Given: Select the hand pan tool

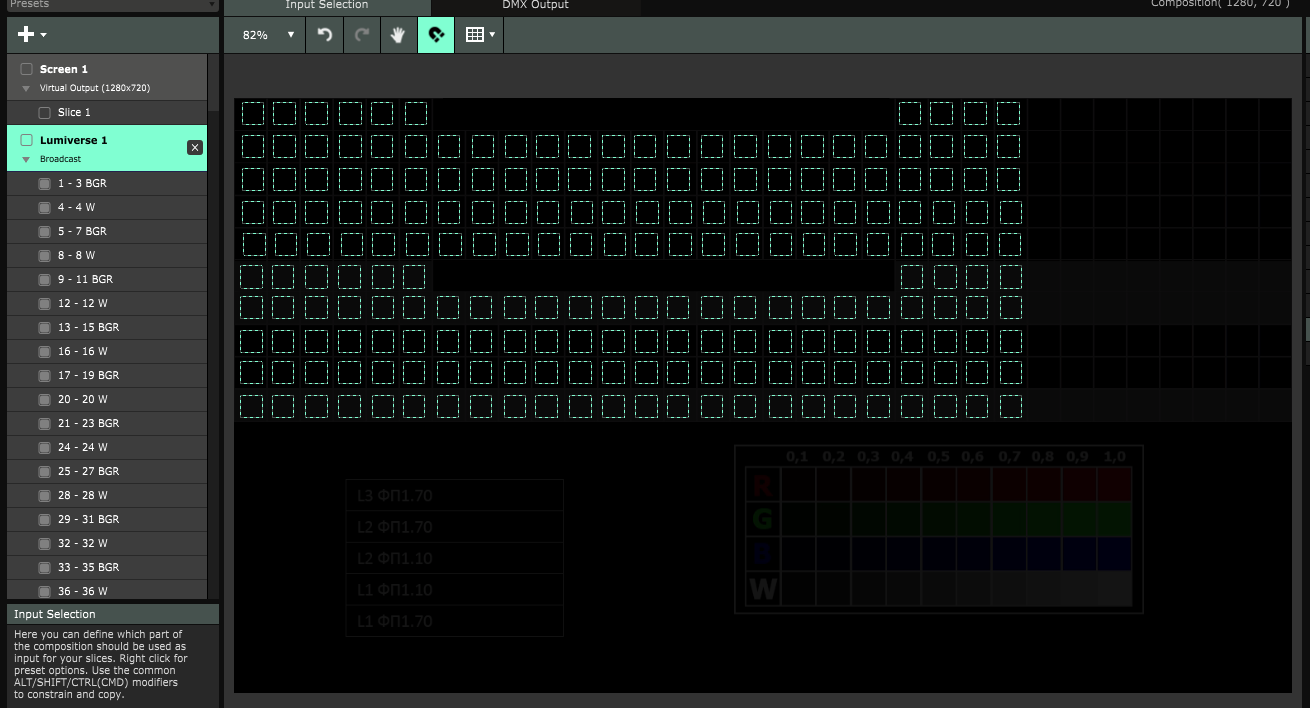Looking at the screenshot, I should (398, 35).
